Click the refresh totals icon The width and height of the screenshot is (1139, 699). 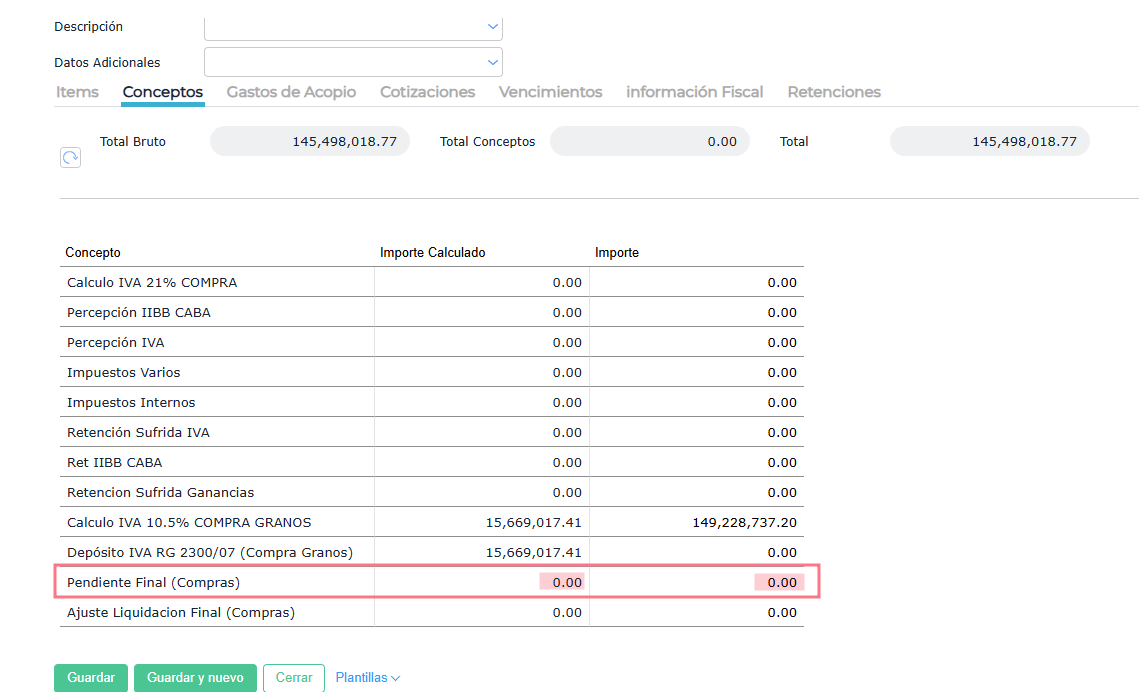(70, 157)
